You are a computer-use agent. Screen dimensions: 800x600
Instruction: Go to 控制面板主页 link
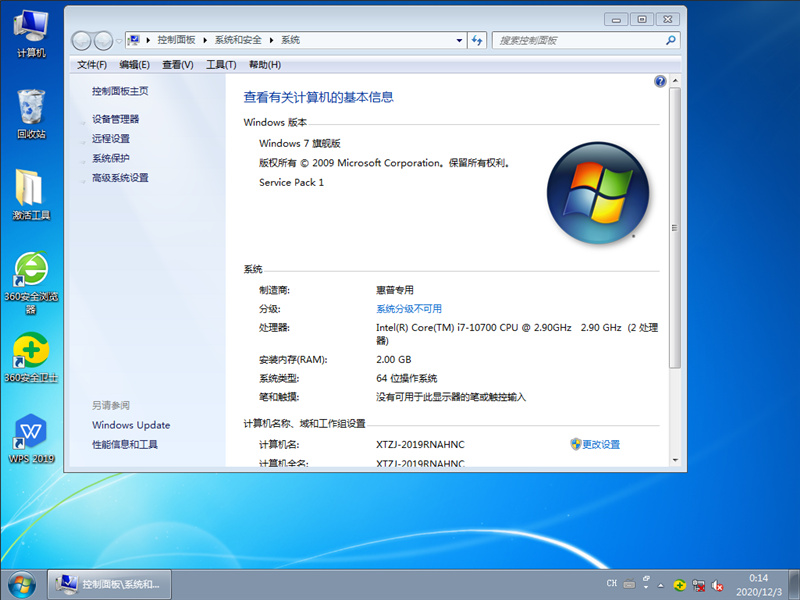[x=120, y=91]
